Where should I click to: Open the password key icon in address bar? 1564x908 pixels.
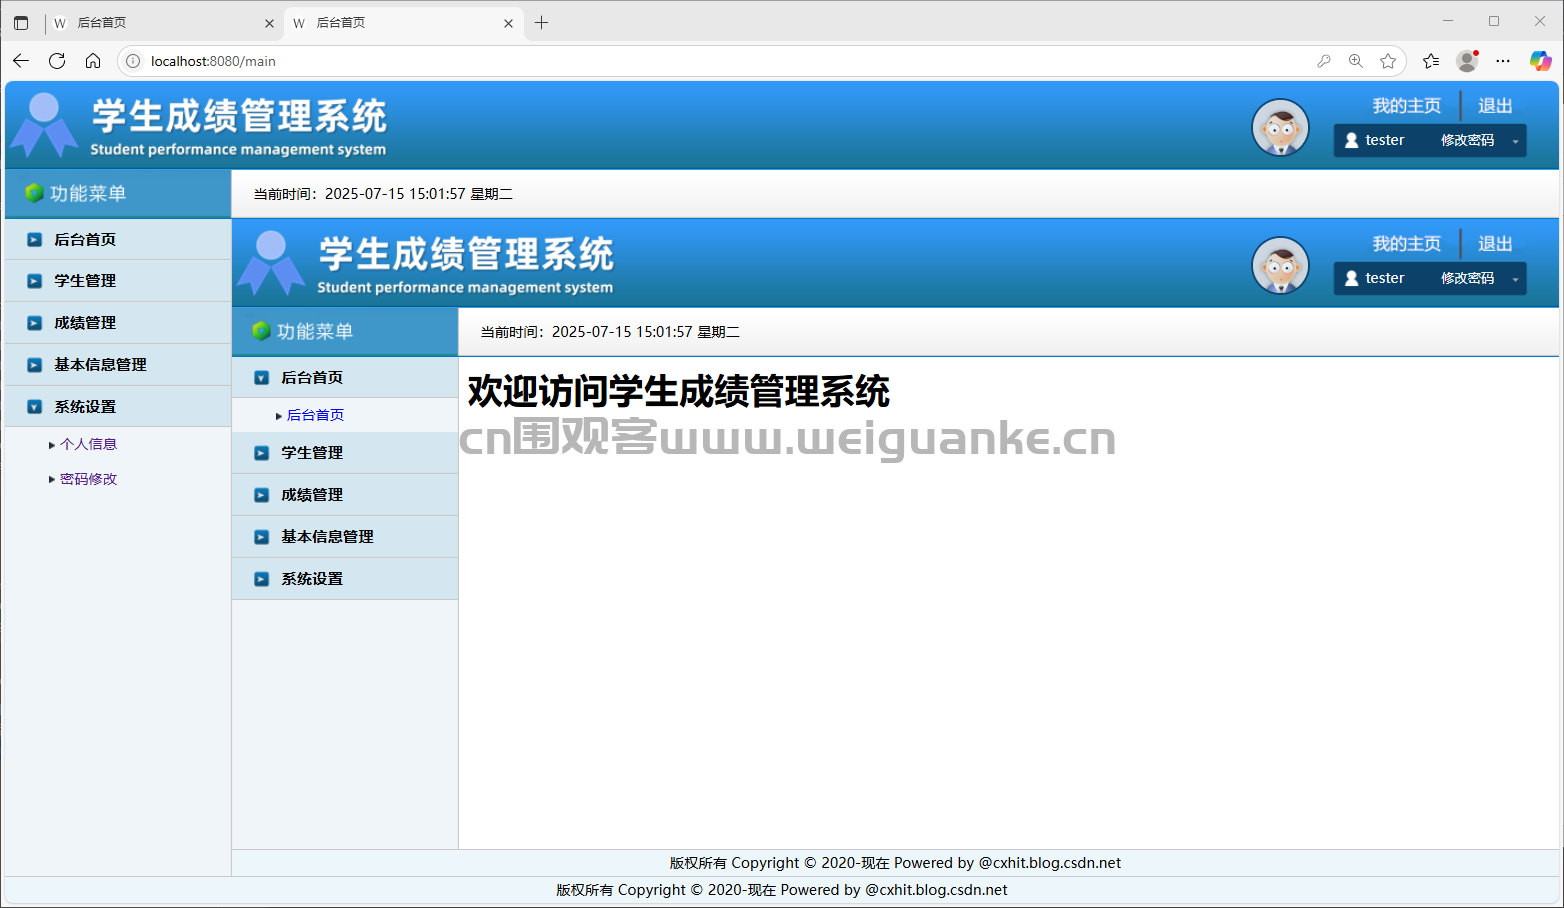(1324, 61)
